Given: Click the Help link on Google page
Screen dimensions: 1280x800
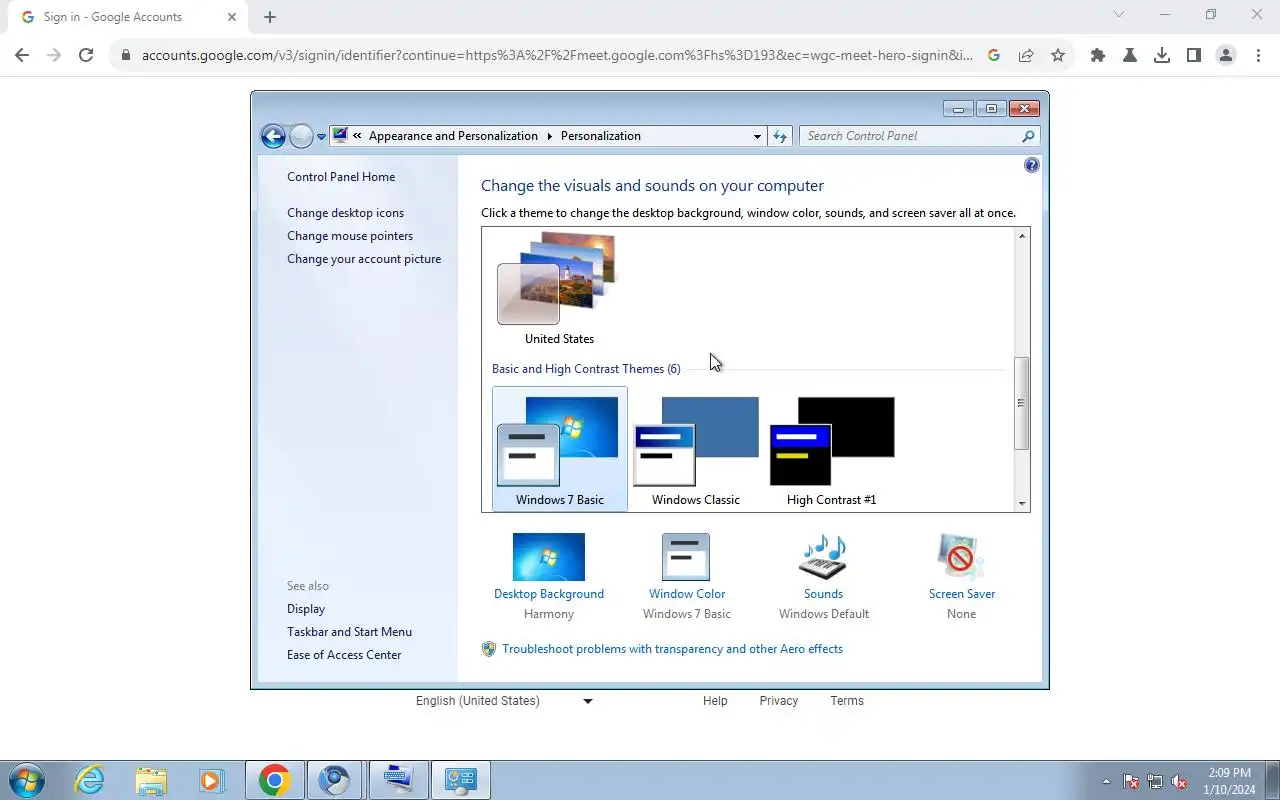Looking at the screenshot, I should [715, 701].
